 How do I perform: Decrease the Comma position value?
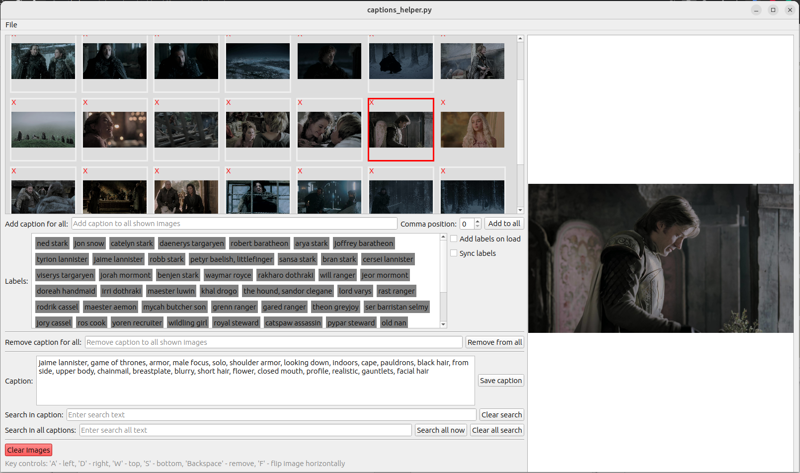click(478, 226)
